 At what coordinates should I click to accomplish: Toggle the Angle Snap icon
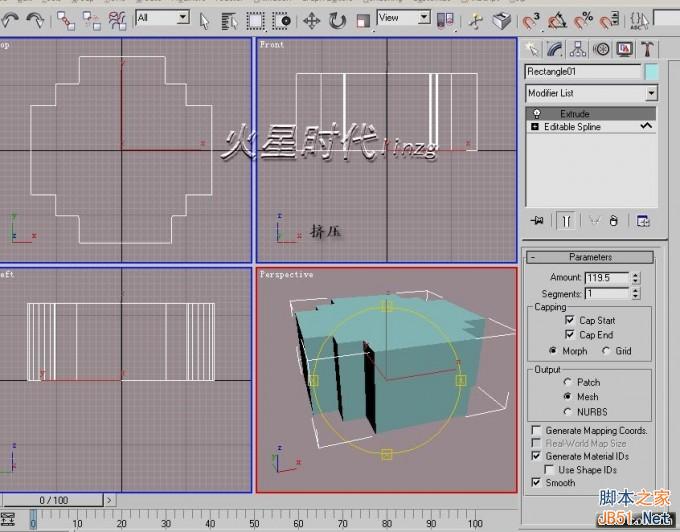point(557,21)
